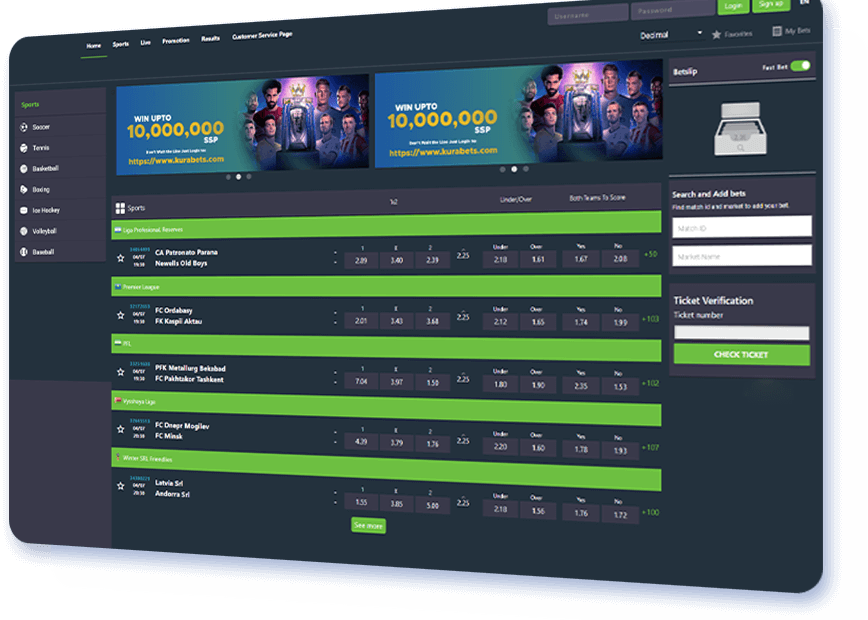The image size is (868, 620).
Task: Select the middle carousel dot under left banner
Action: 239,177
